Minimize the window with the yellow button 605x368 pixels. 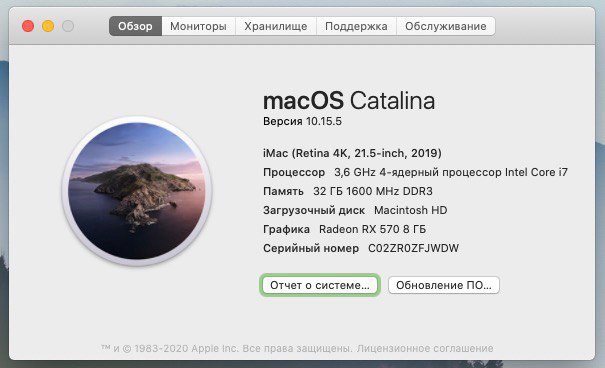[x=48, y=26]
